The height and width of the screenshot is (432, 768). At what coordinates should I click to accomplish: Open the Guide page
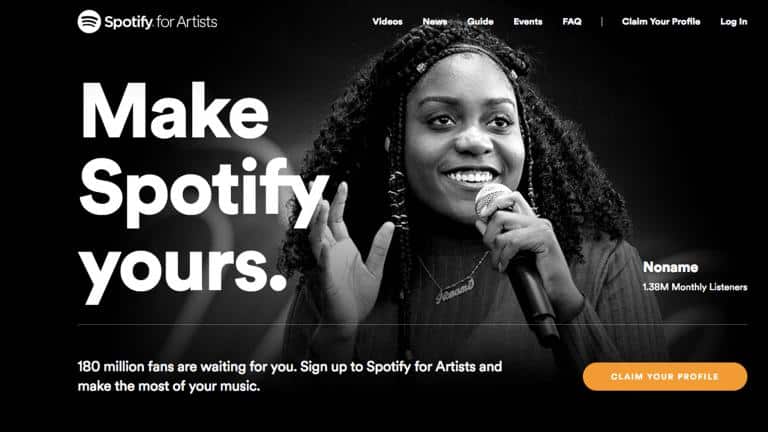click(480, 22)
